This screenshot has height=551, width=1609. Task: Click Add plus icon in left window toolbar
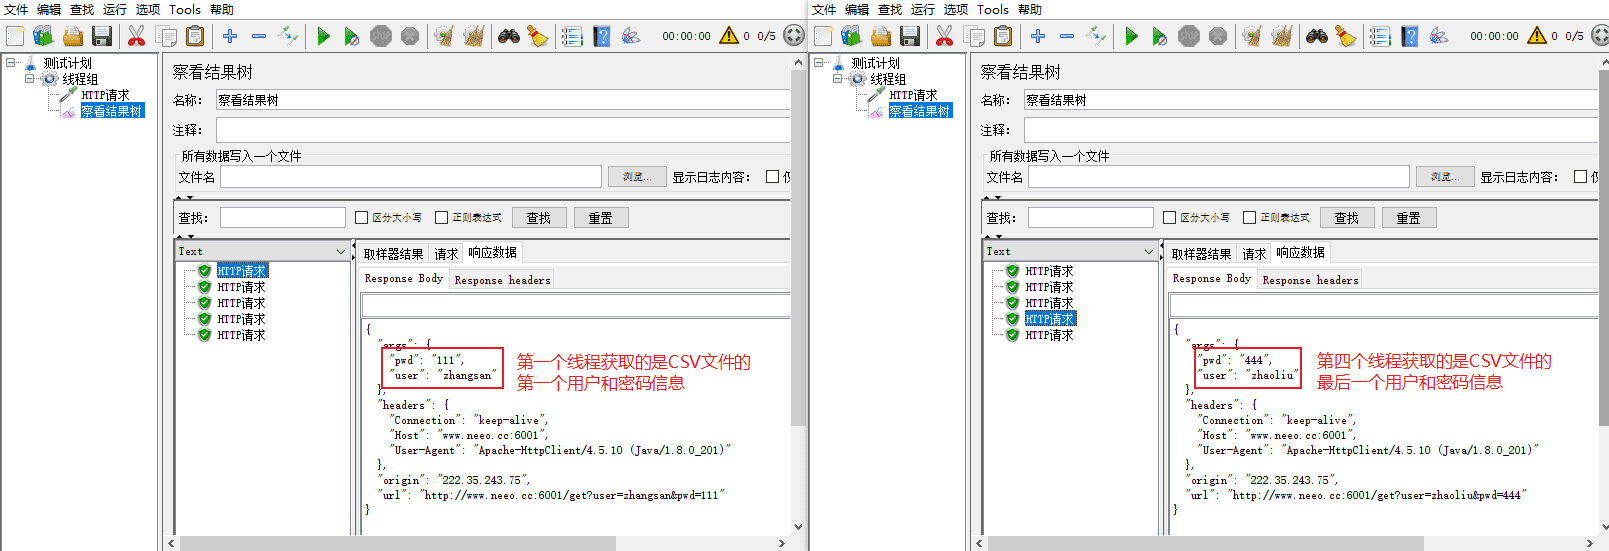pyautogui.click(x=230, y=36)
